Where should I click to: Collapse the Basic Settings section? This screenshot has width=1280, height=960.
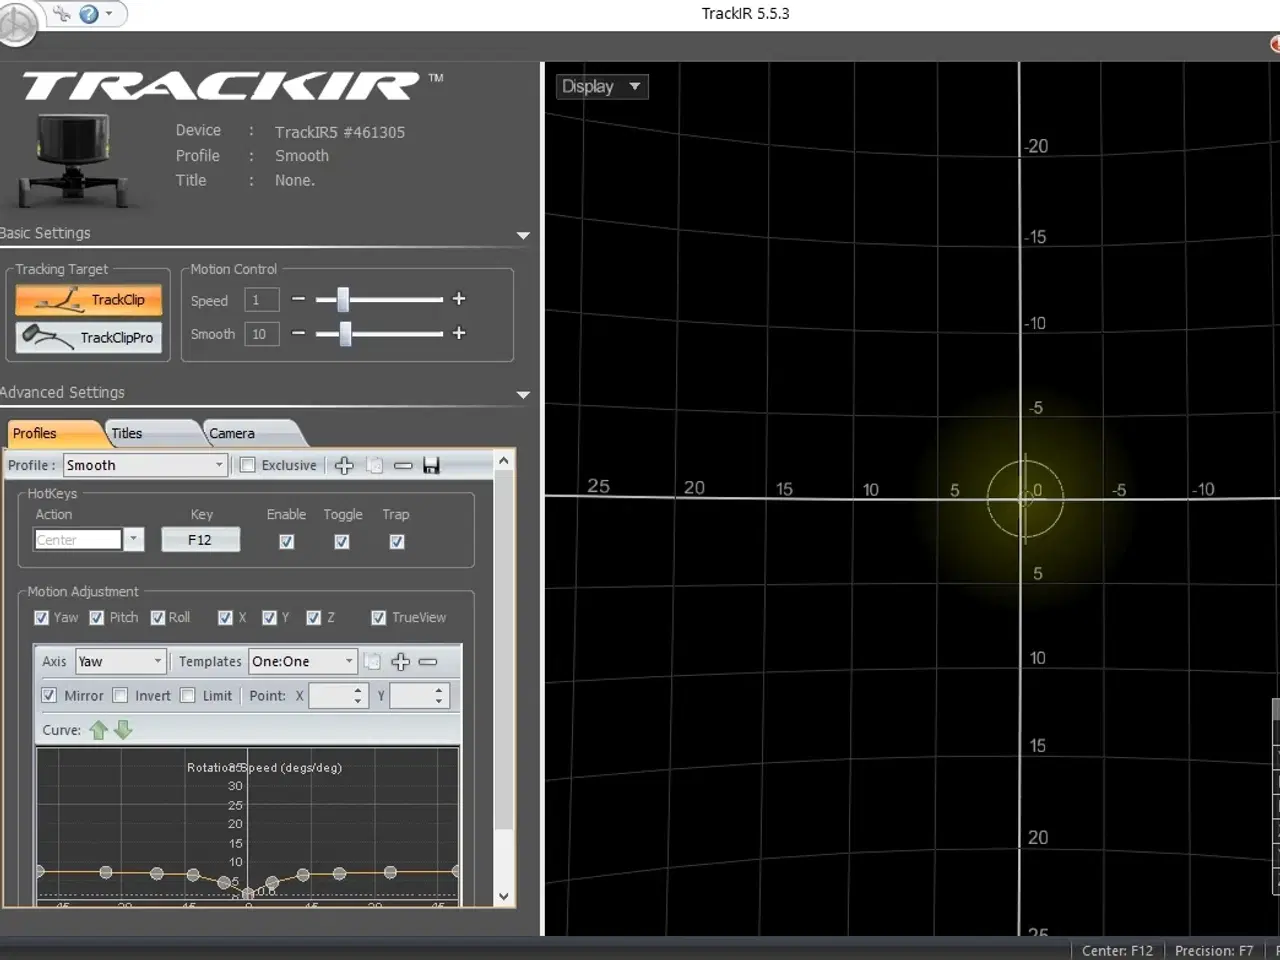click(x=523, y=236)
